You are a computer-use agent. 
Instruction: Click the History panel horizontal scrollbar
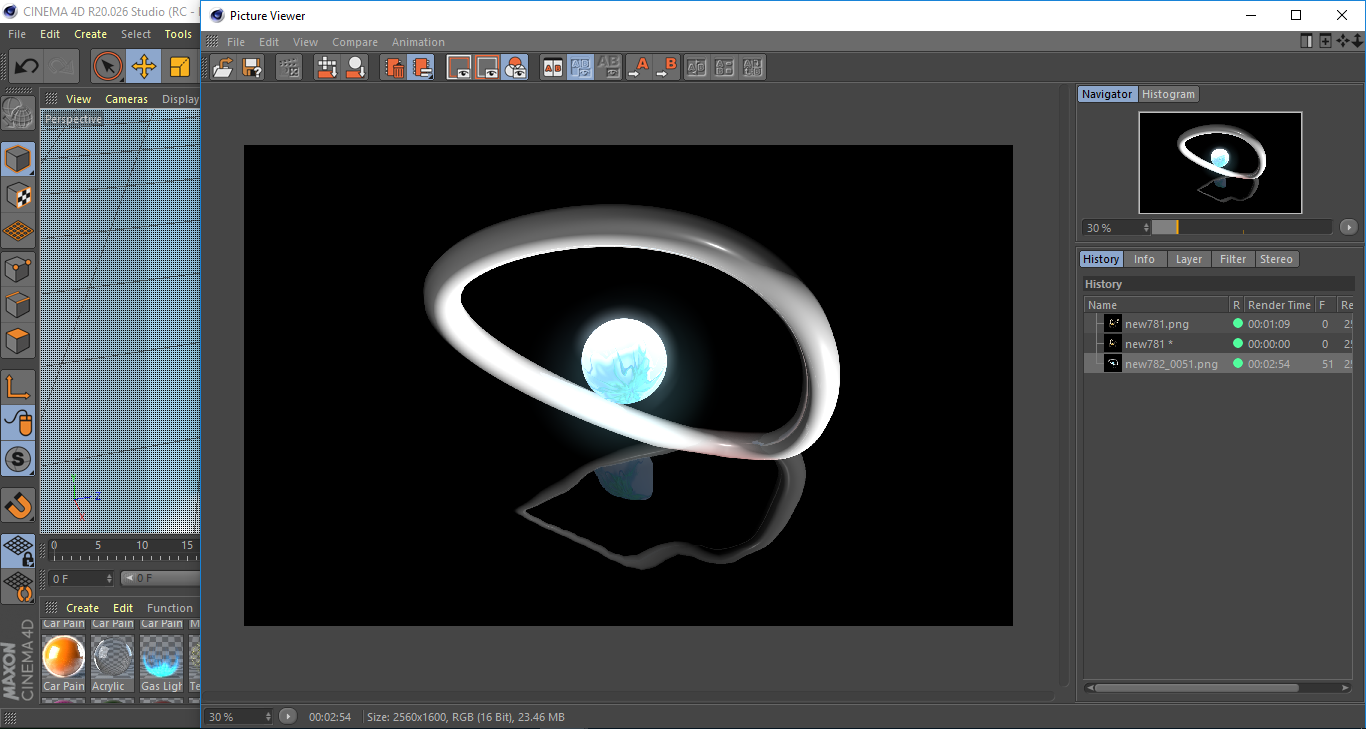(1195, 688)
